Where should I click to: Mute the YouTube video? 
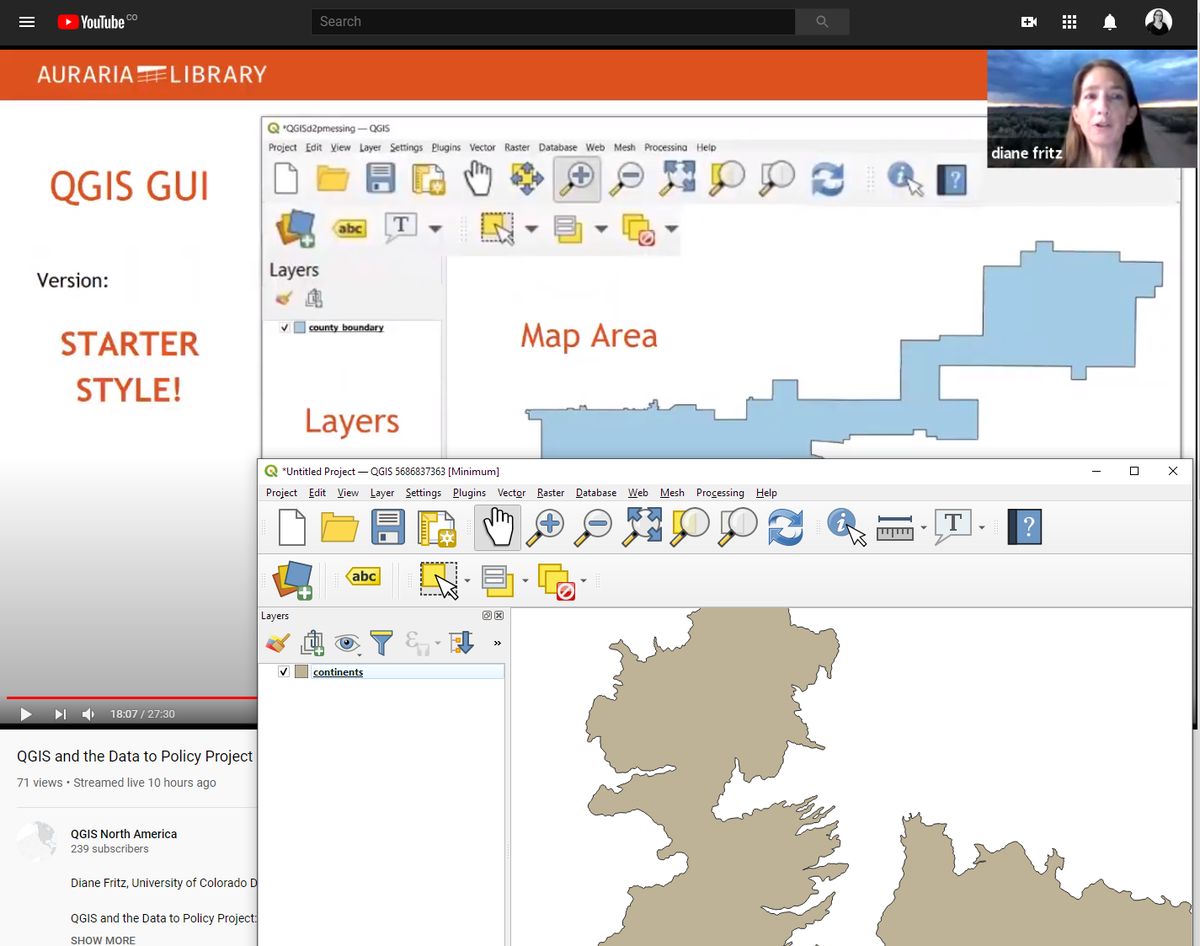(89, 714)
